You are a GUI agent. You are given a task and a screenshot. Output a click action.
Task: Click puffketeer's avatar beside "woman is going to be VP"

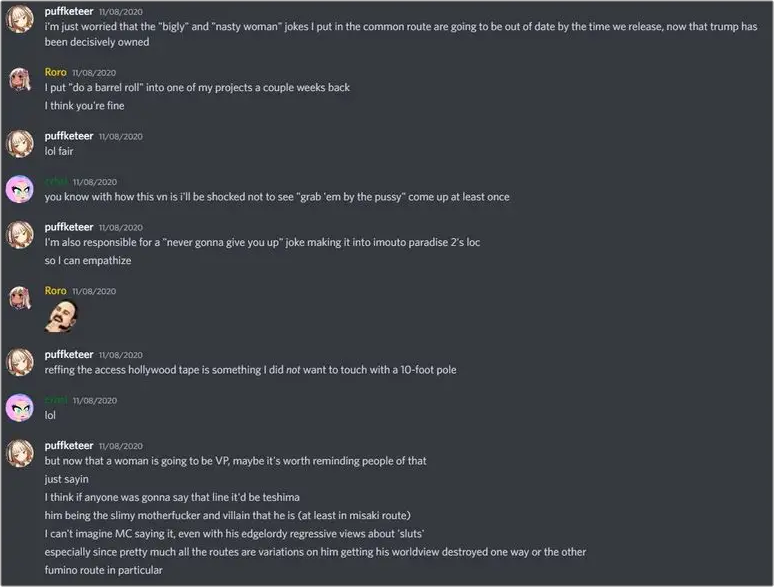[x=20, y=453]
